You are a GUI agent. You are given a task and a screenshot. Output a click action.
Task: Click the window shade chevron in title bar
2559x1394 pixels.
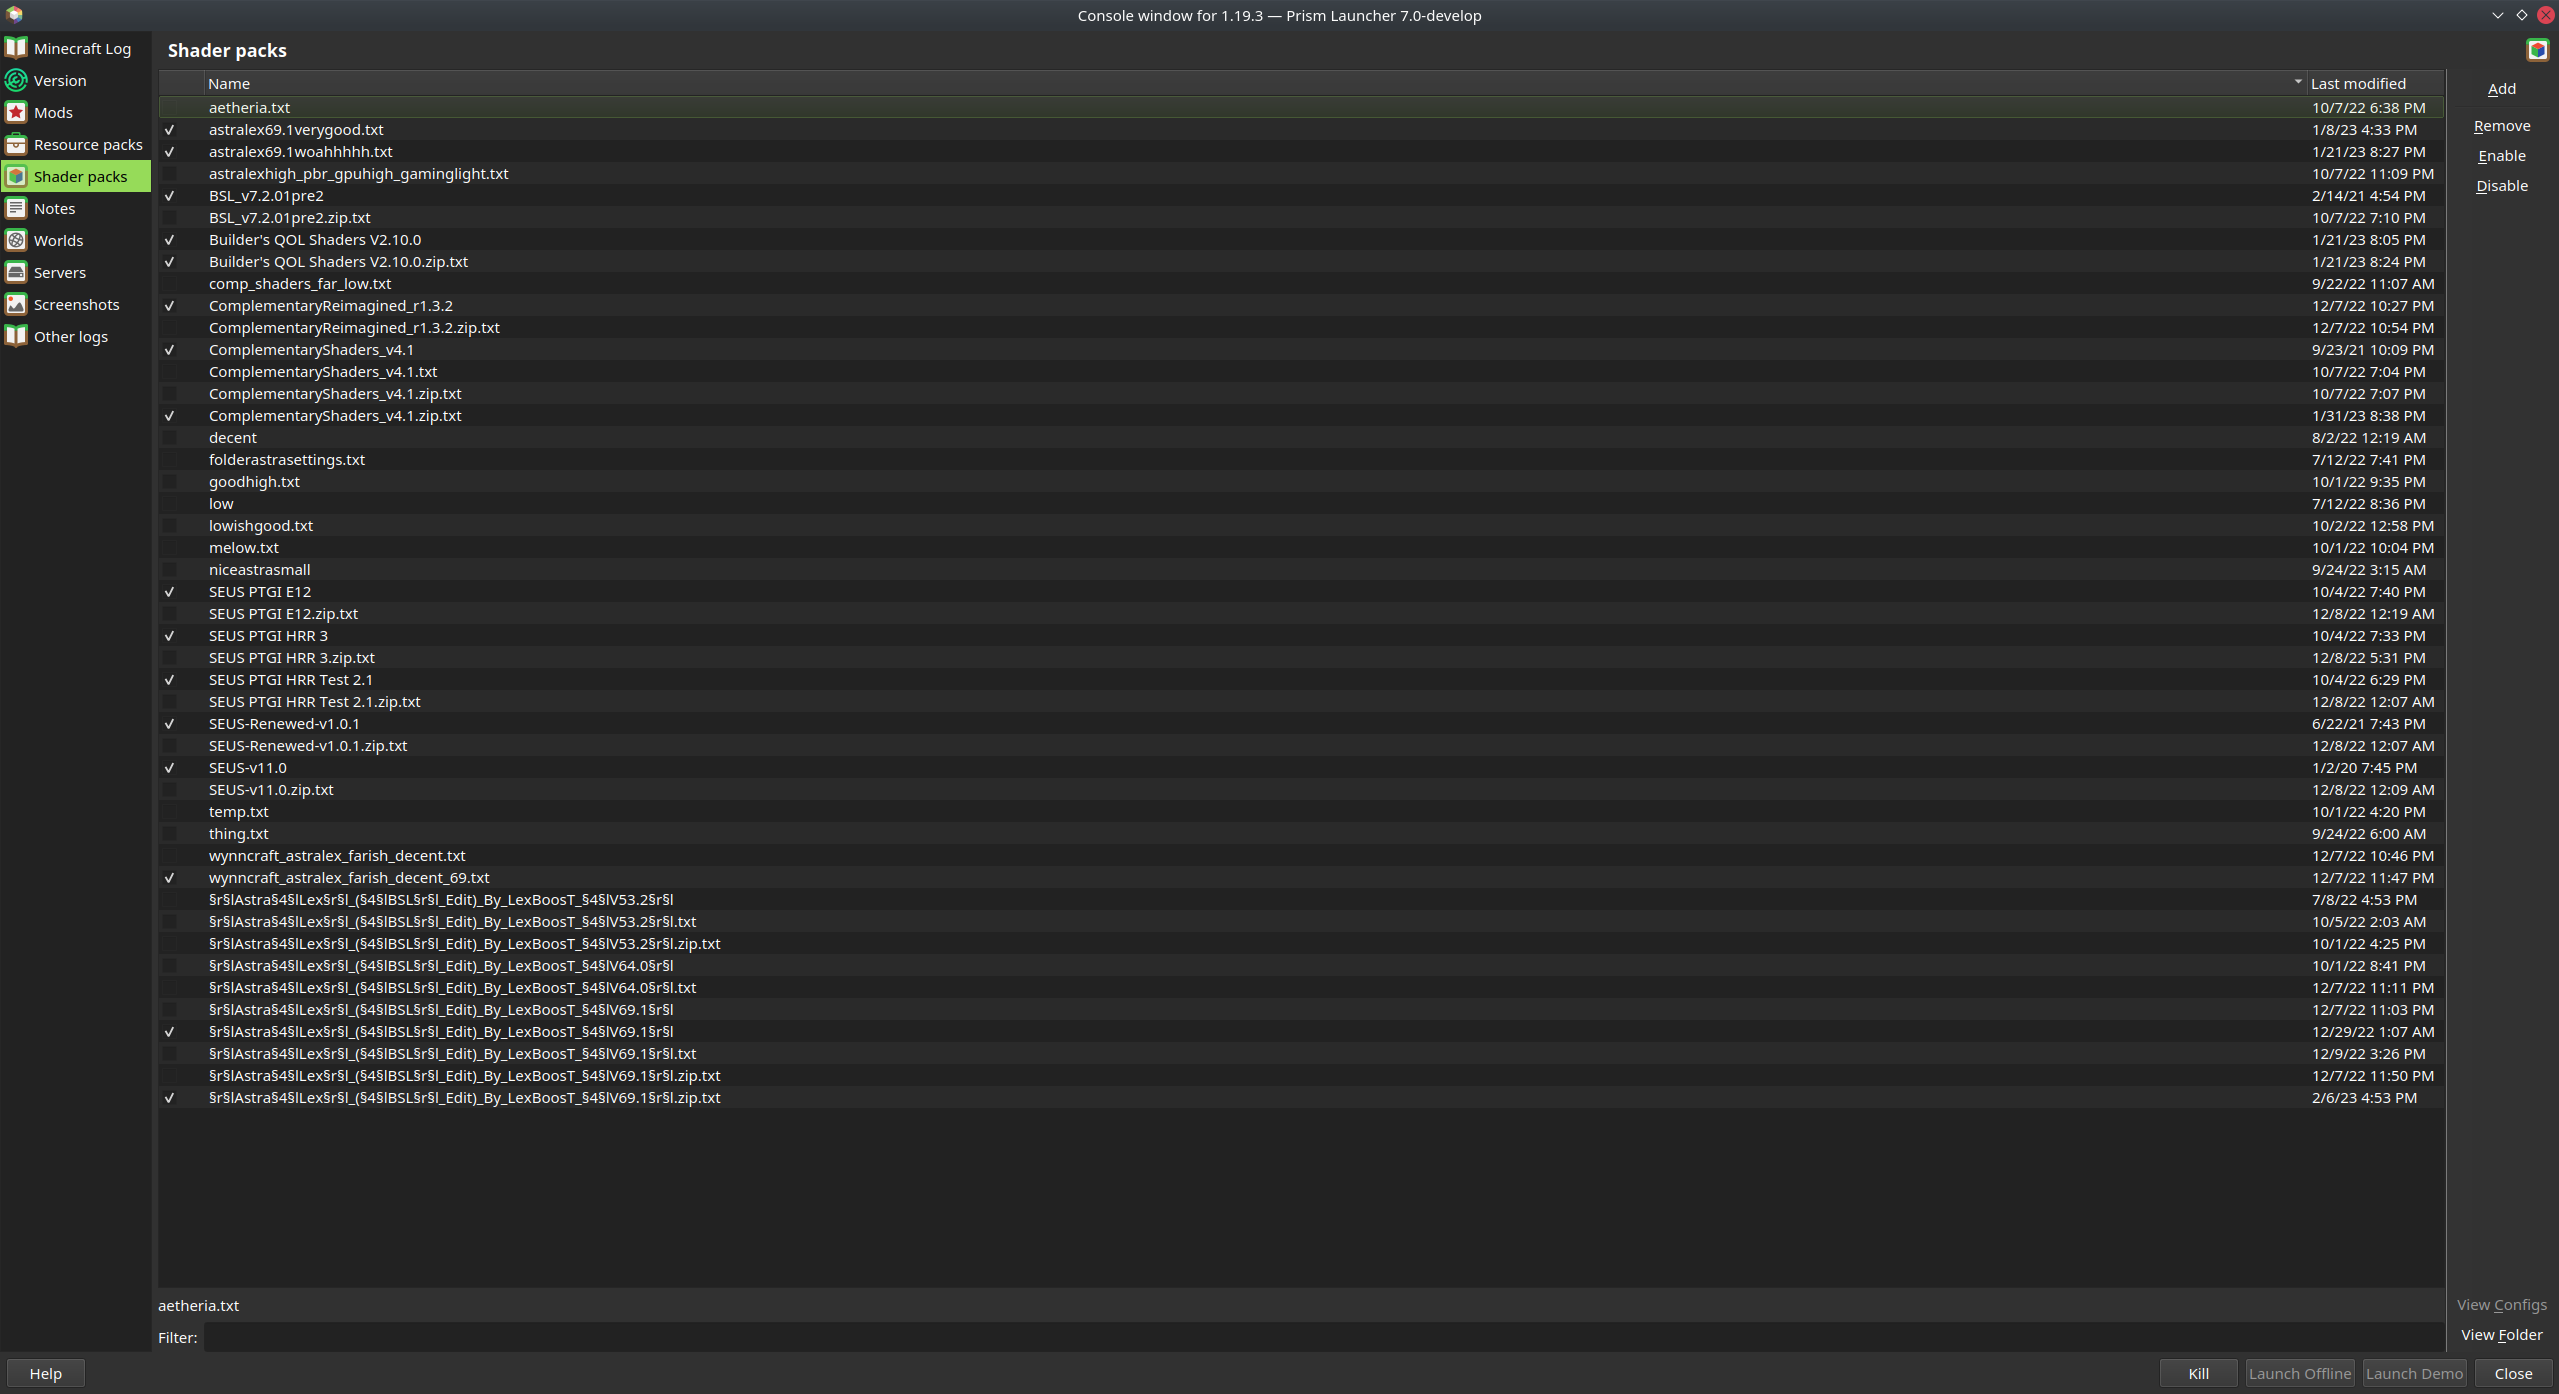pyautogui.click(x=2498, y=15)
